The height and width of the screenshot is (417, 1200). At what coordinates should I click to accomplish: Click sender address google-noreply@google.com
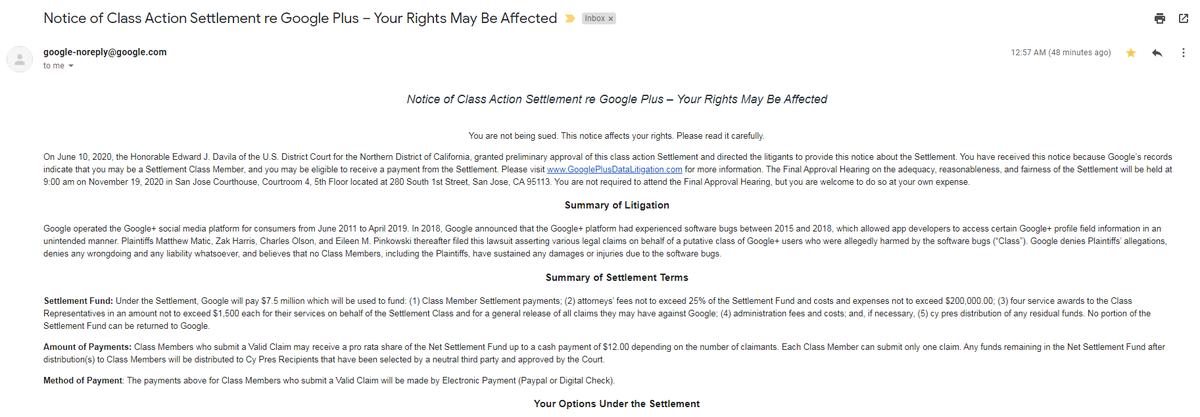click(x=105, y=51)
